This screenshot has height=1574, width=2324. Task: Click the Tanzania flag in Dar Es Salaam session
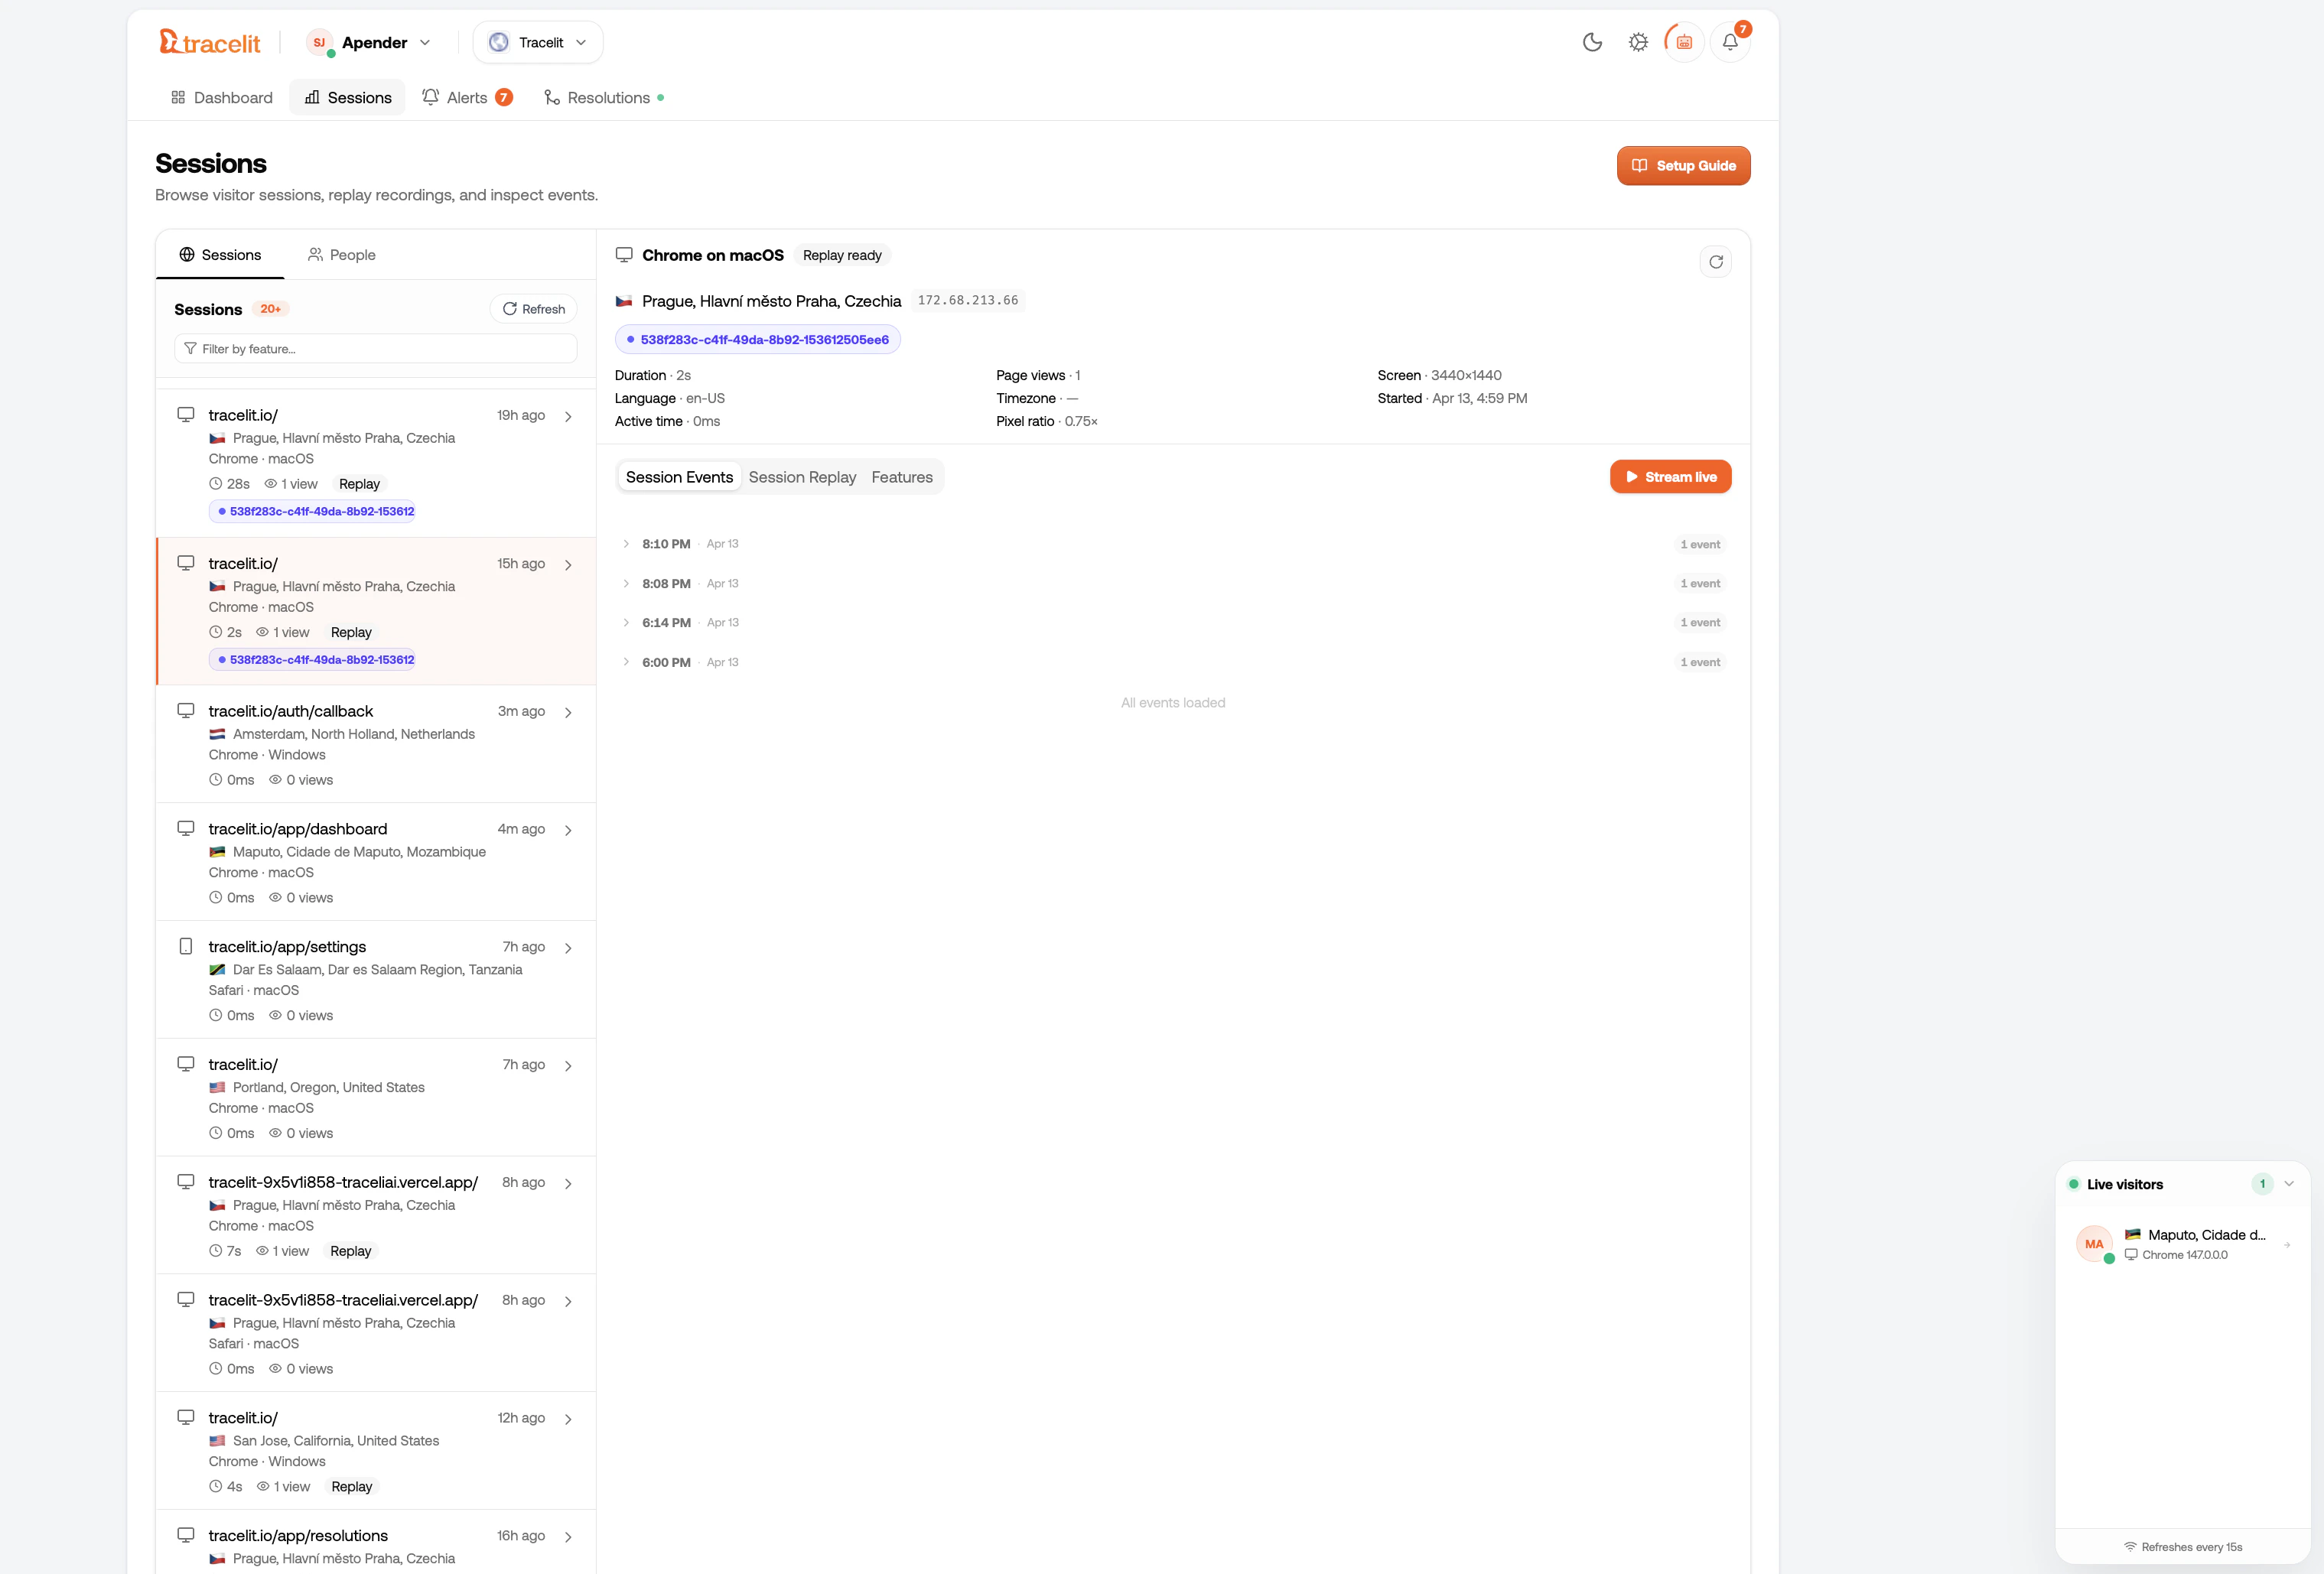[x=217, y=970]
